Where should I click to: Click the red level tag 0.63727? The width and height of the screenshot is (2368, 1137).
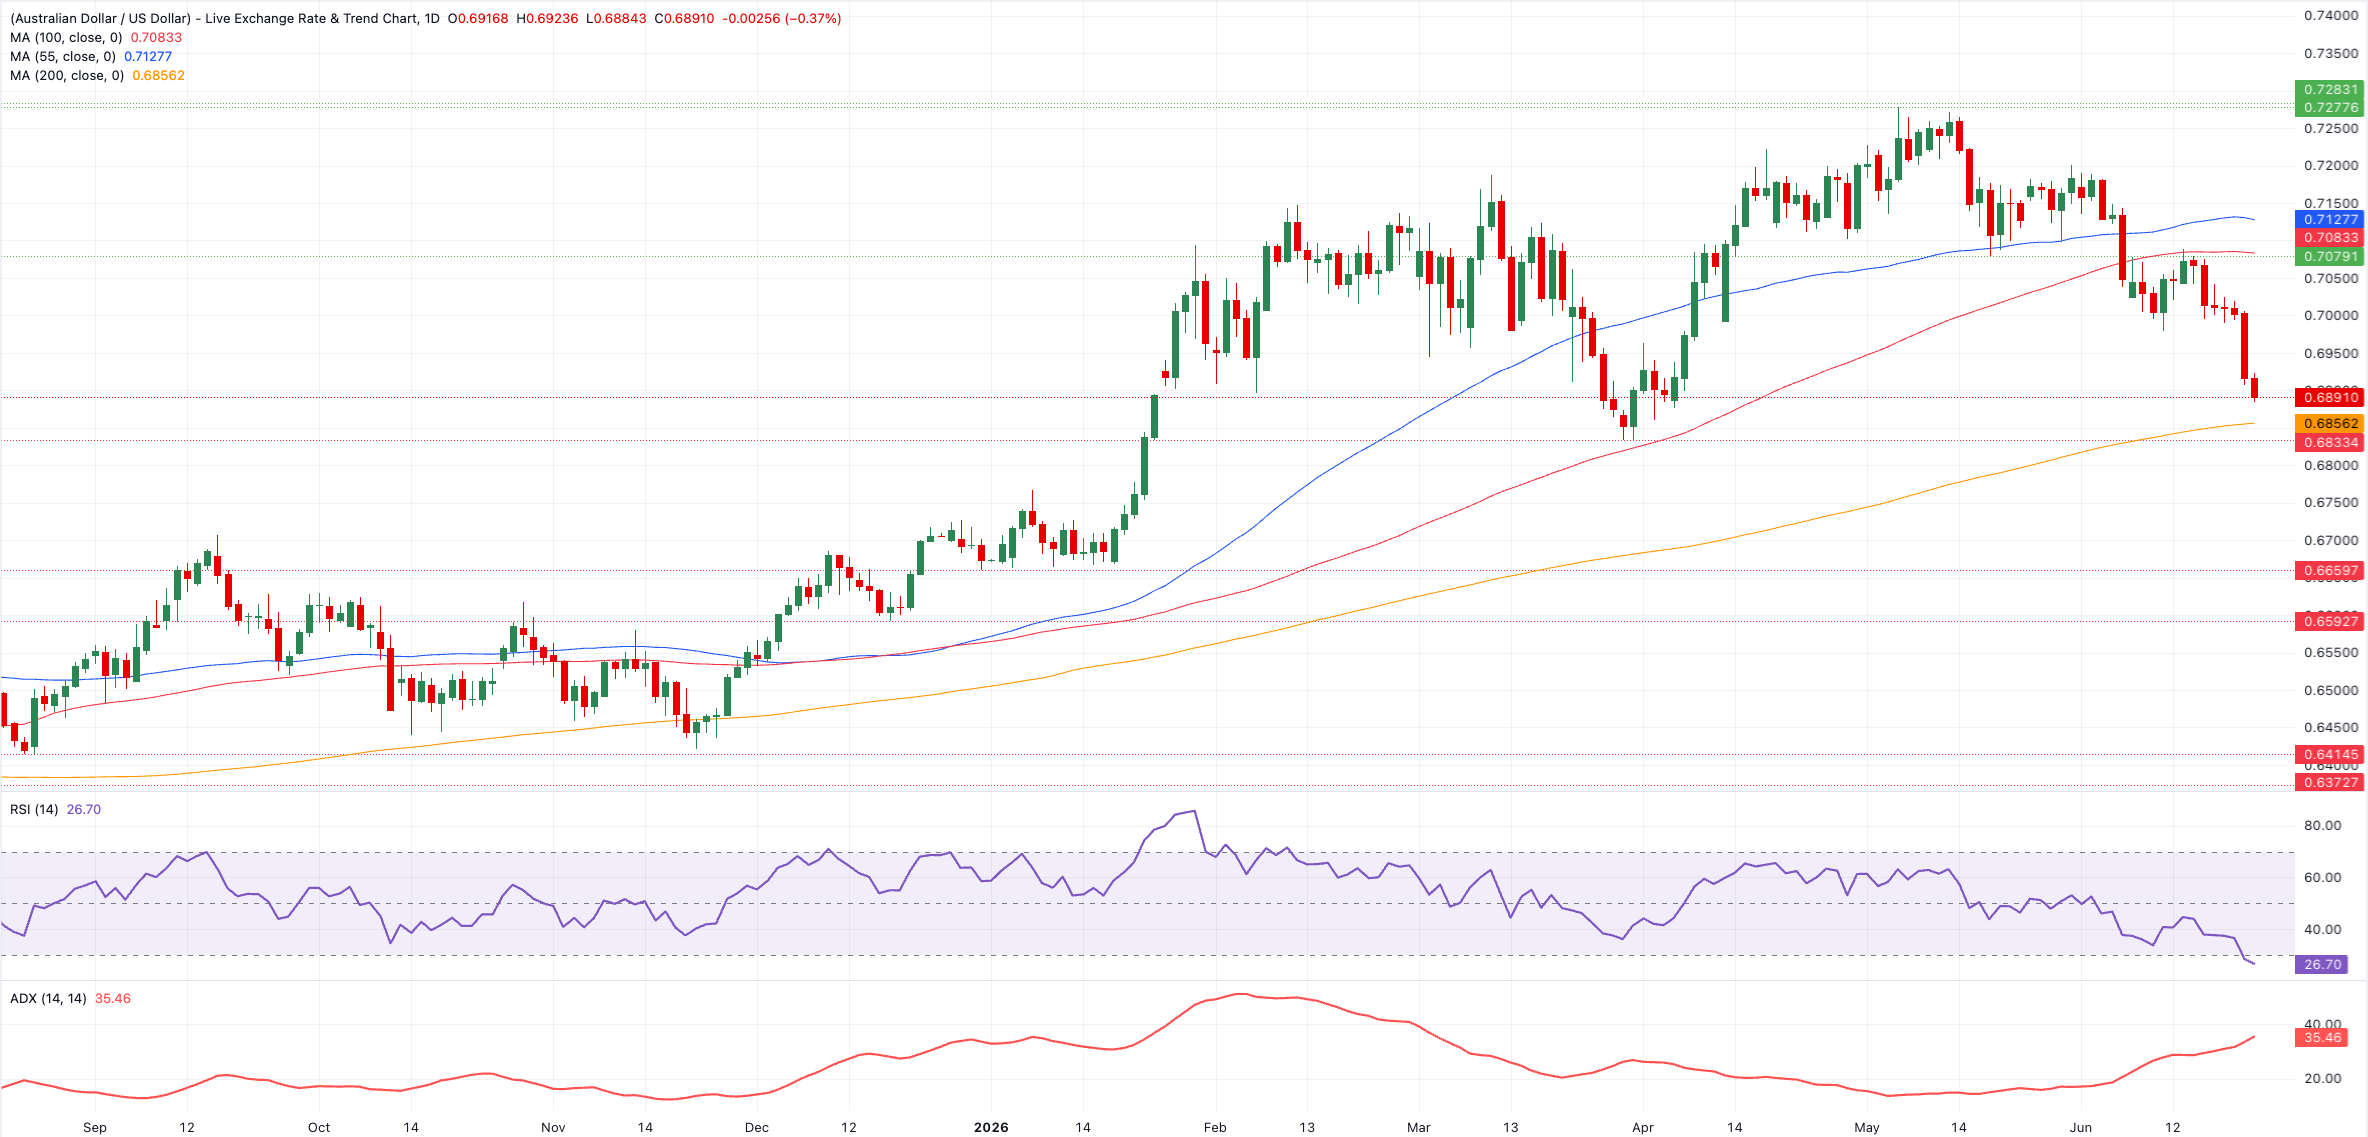click(x=2330, y=782)
